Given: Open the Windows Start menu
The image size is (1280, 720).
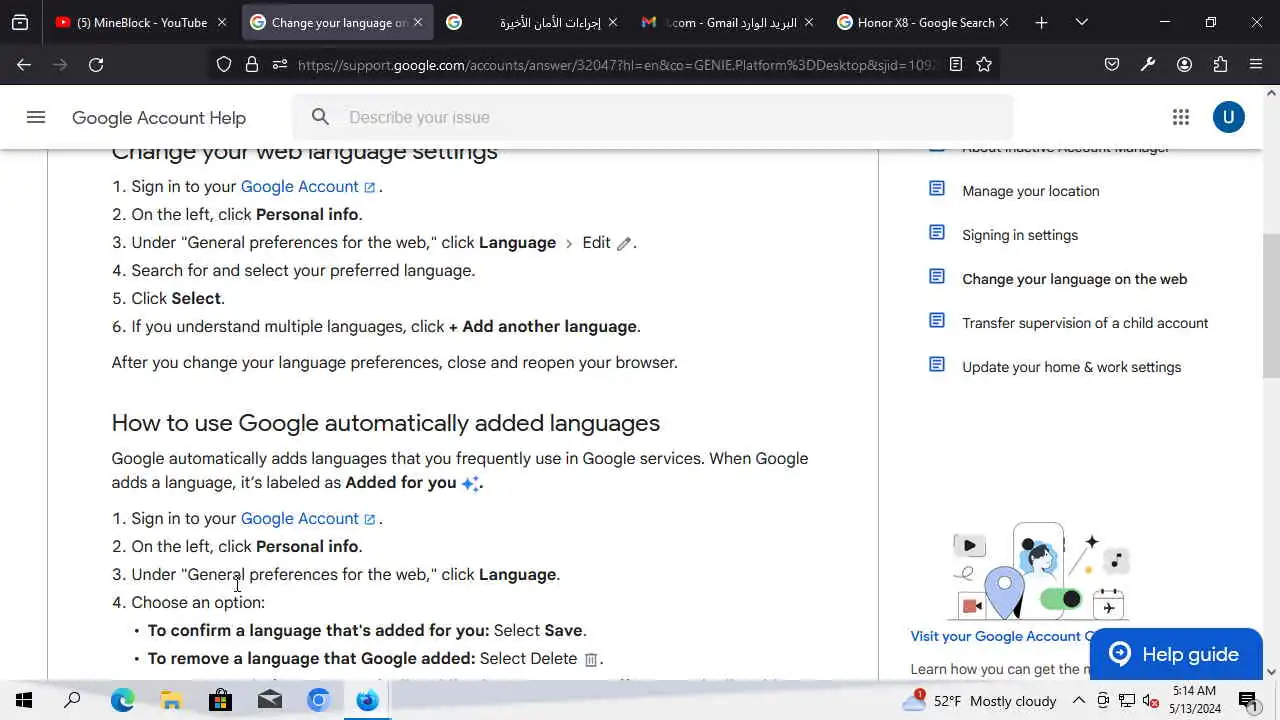Looking at the screenshot, I should (x=24, y=700).
